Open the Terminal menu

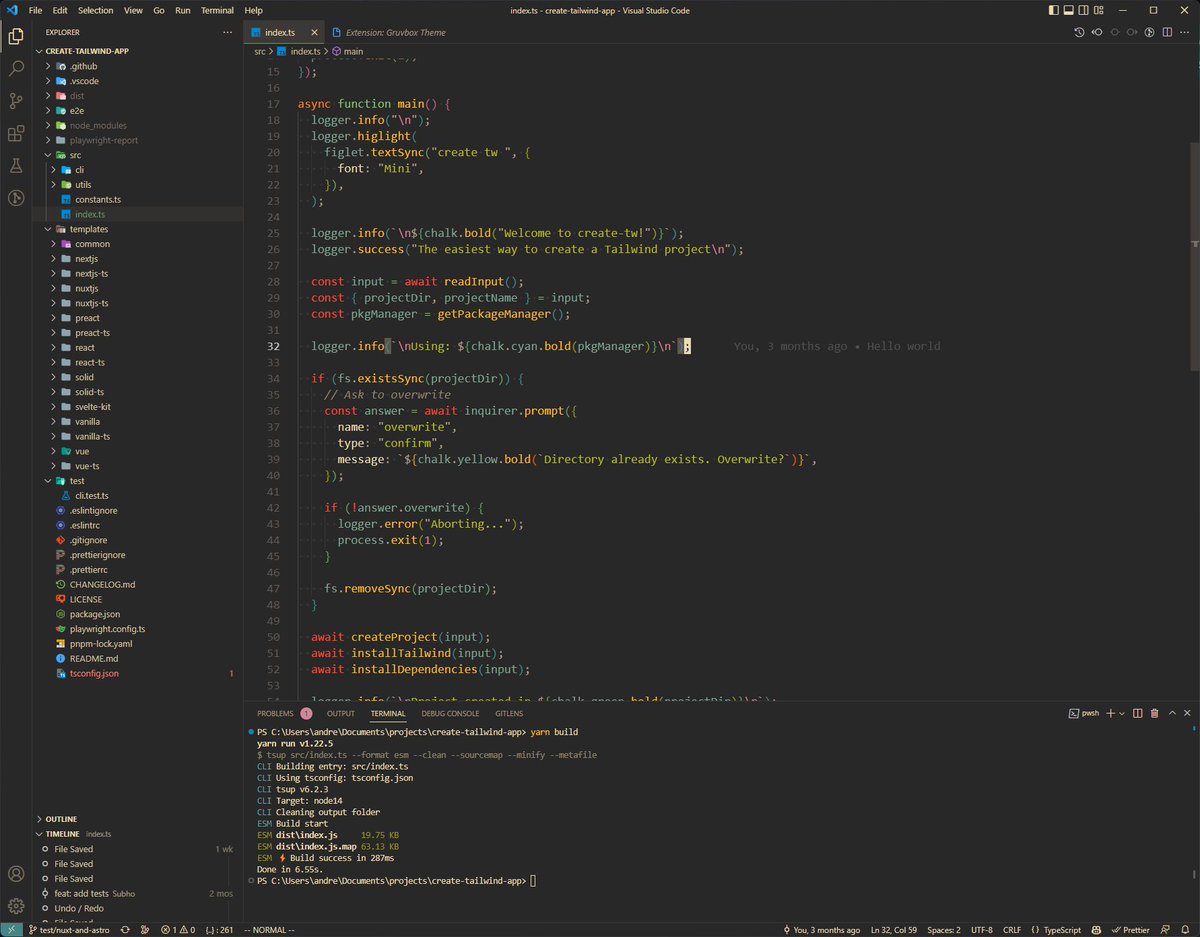(217, 10)
